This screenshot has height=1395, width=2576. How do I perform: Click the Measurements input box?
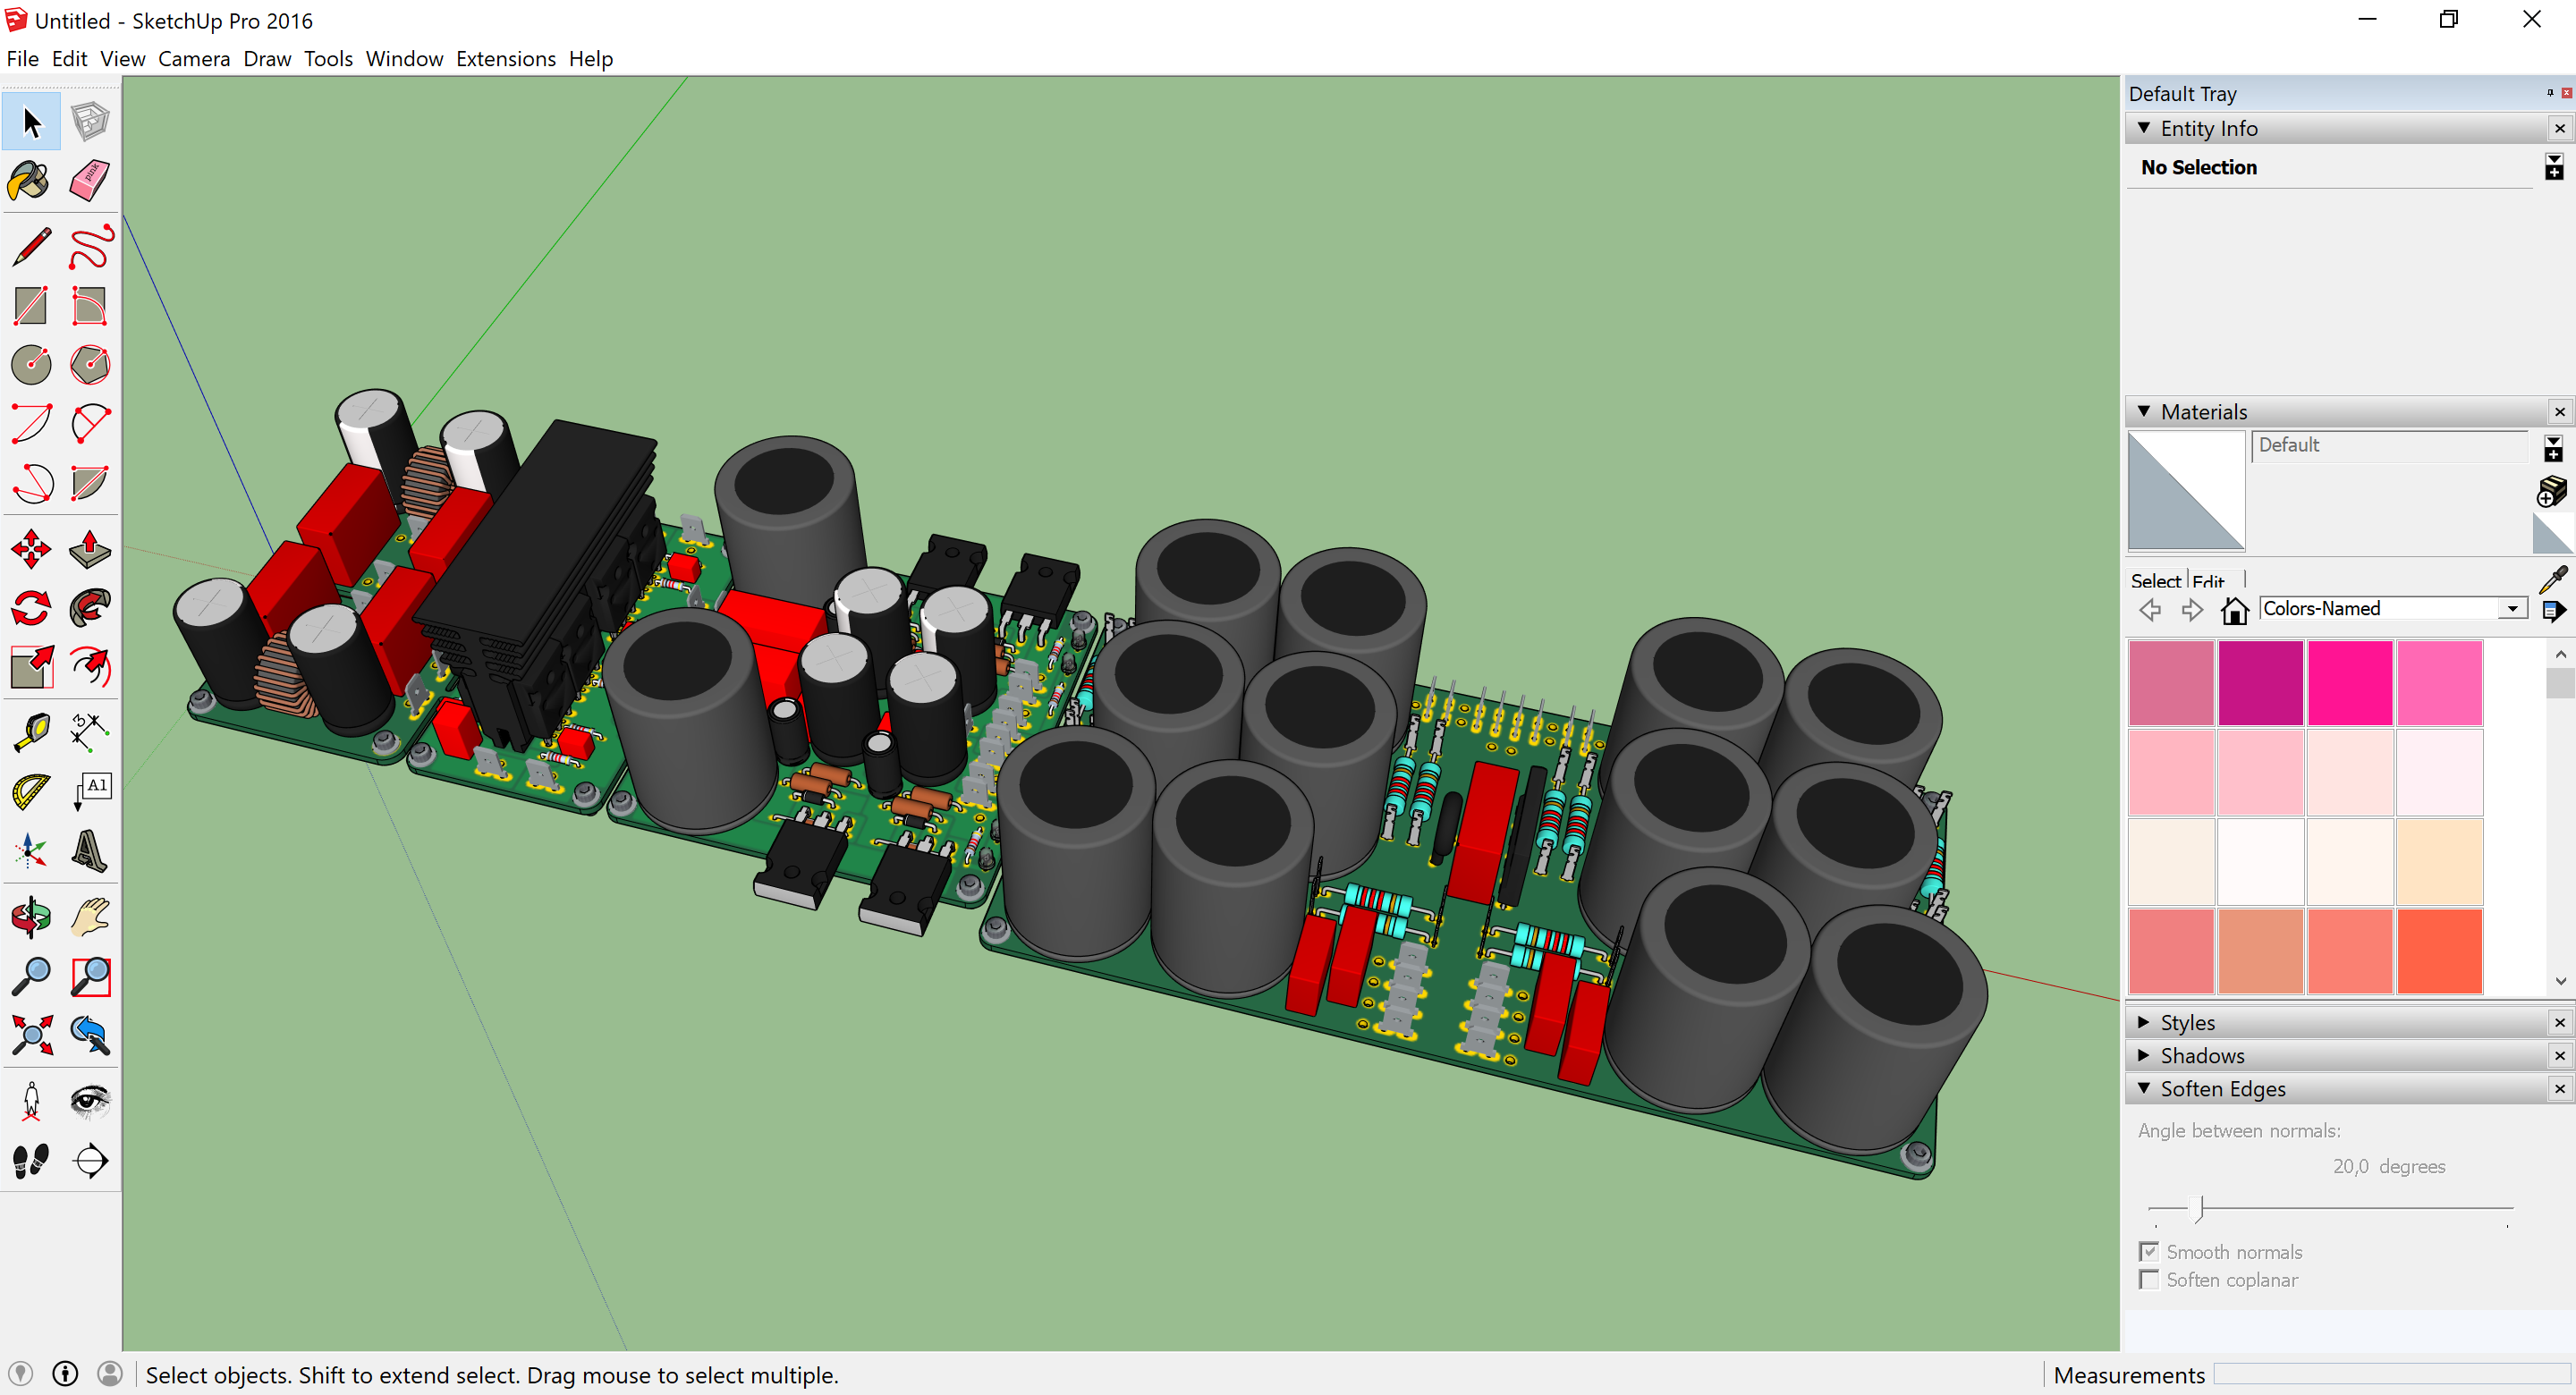(x=2391, y=1374)
